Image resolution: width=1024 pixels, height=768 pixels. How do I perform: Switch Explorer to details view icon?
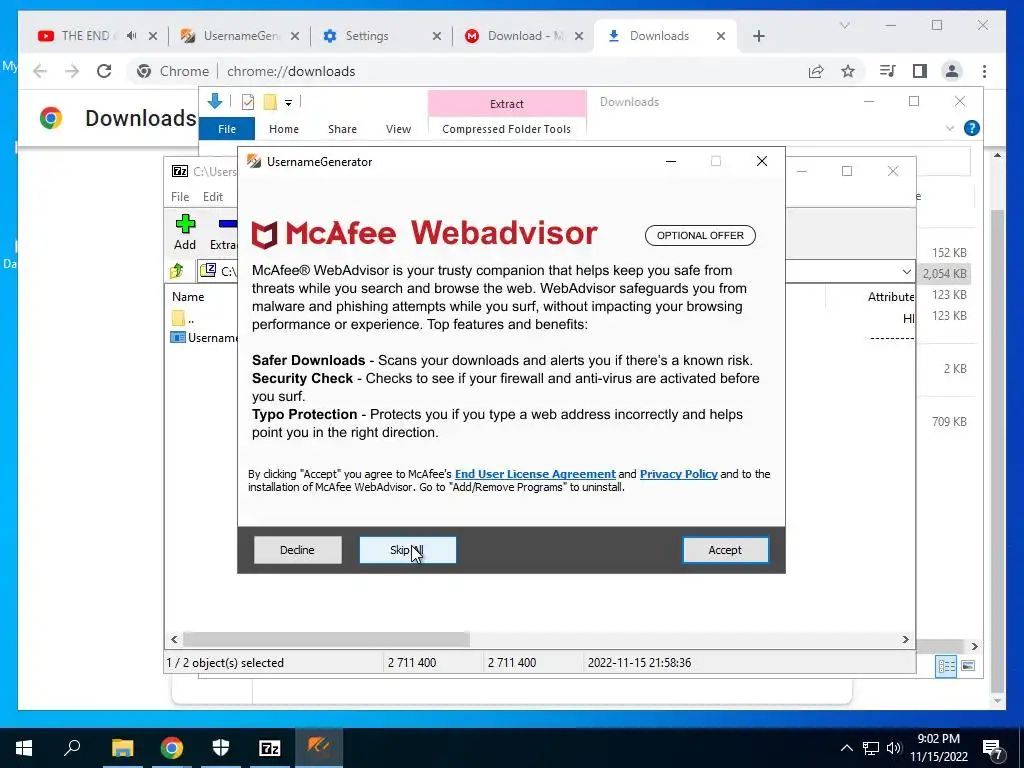(x=946, y=665)
